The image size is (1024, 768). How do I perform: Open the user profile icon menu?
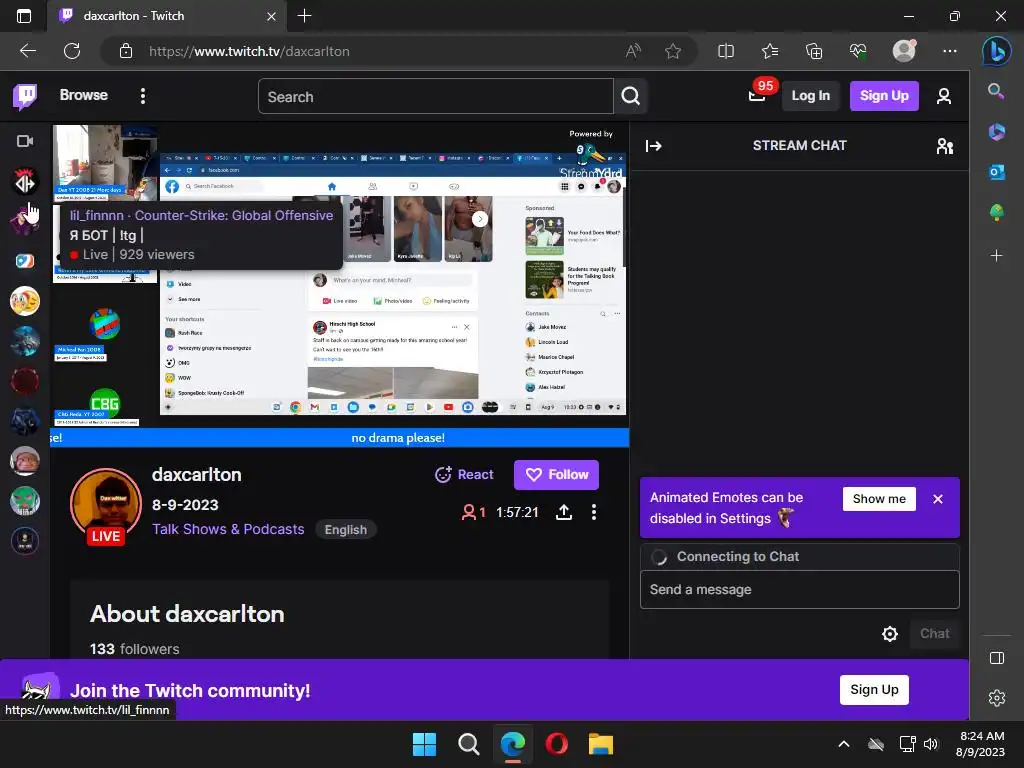coord(943,97)
